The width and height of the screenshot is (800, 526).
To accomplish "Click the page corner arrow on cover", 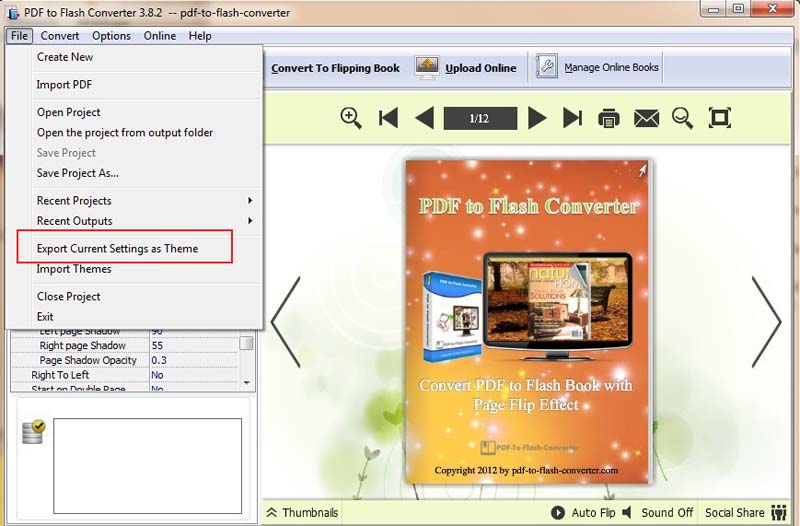I will coord(642,170).
